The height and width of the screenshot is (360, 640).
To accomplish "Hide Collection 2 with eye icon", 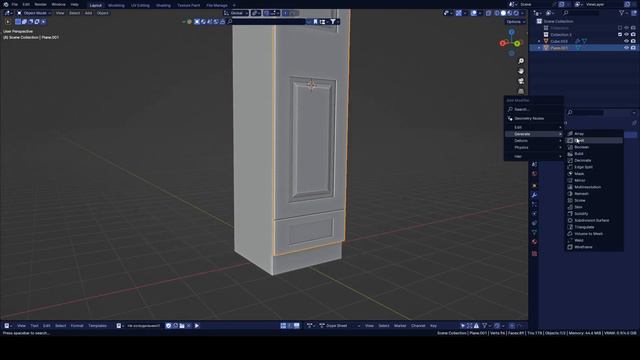I will (x=627, y=35).
